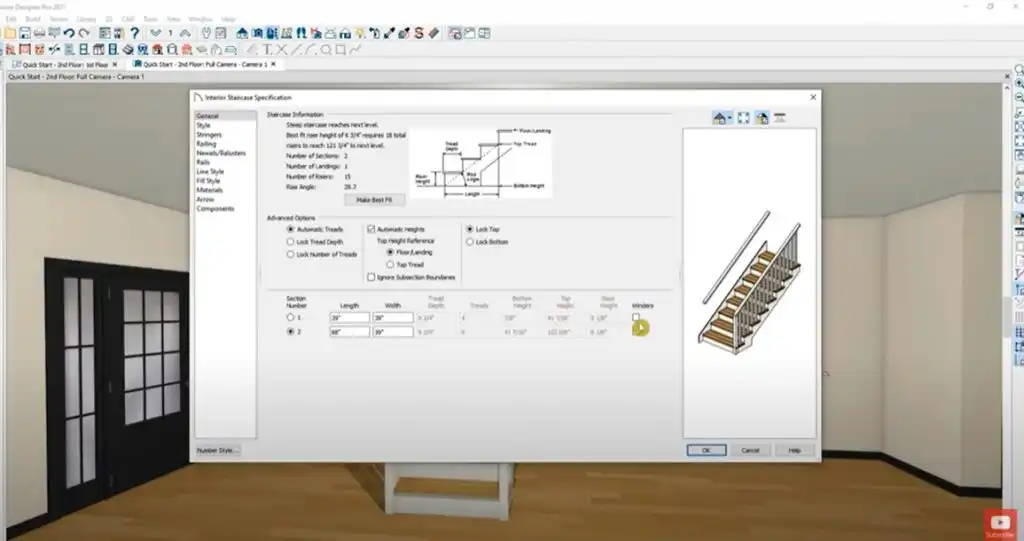Select Lock Number of Treads option

(291, 254)
